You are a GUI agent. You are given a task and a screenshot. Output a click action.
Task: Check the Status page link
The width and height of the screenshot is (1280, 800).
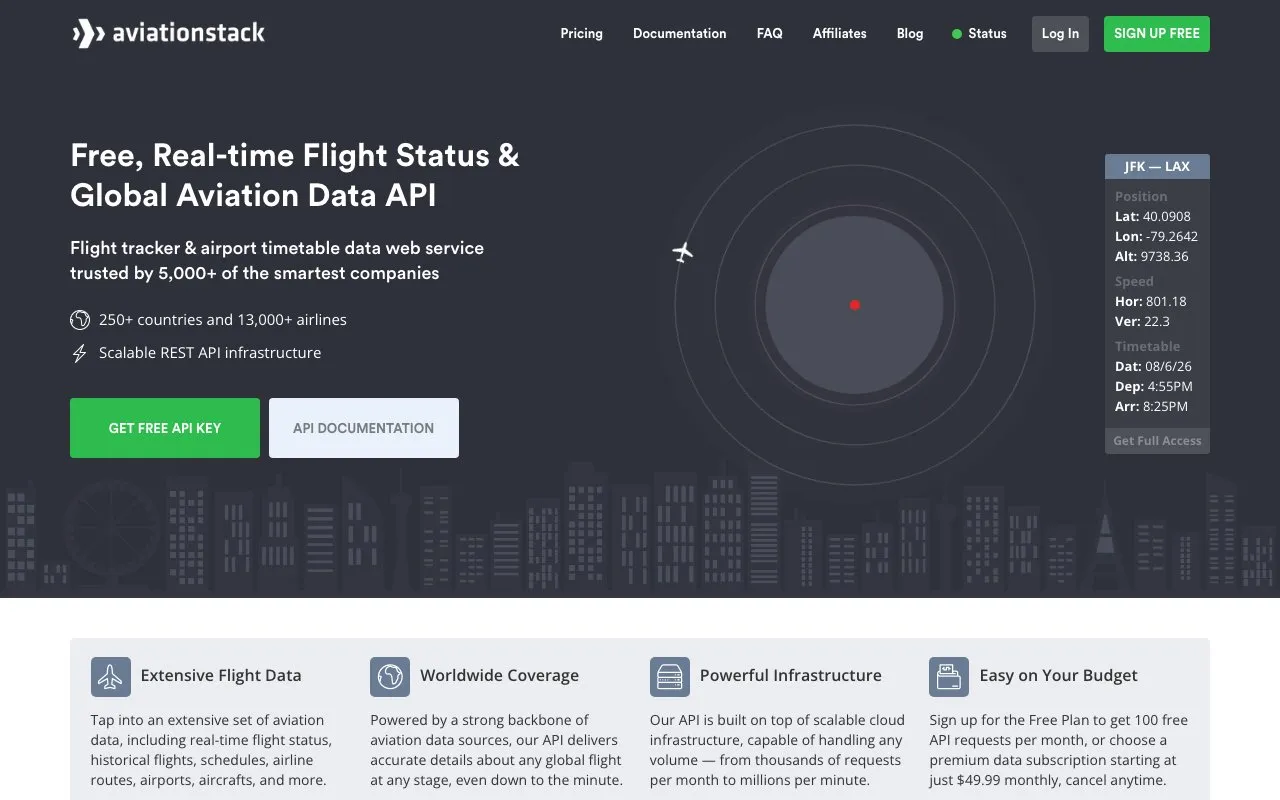coord(987,34)
